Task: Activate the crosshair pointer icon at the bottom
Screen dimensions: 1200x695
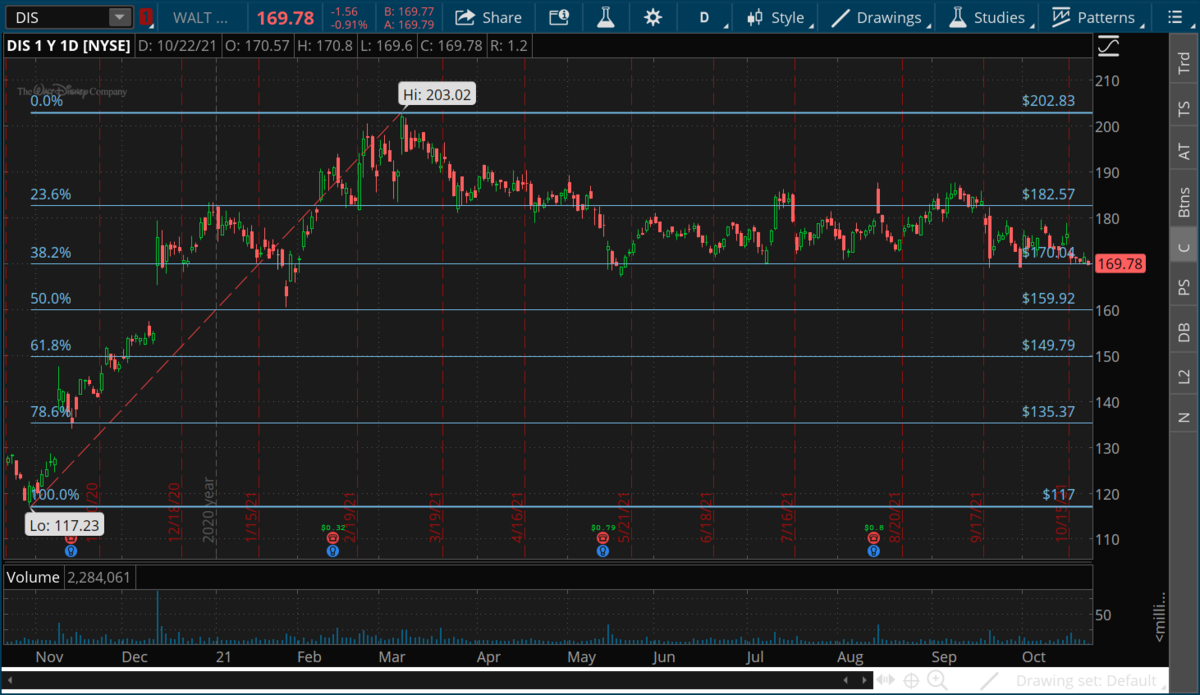Action: (x=912, y=681)
